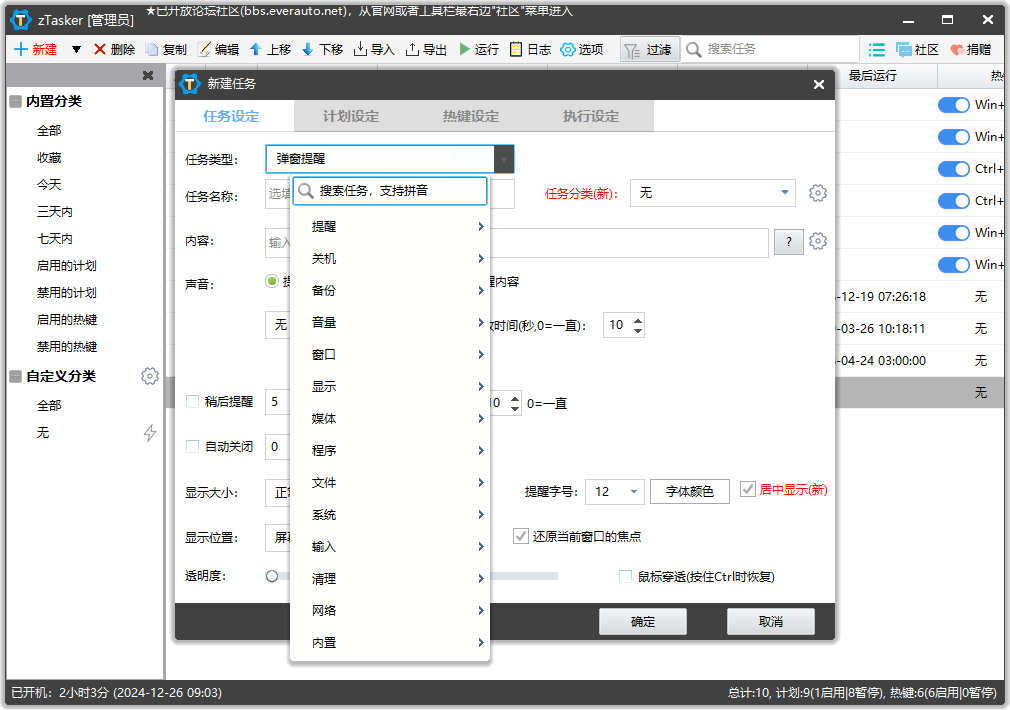This screenshot has width=1010, height=710.
Task: Uncheck 居中显示(新) option
Action: (748, 490)
